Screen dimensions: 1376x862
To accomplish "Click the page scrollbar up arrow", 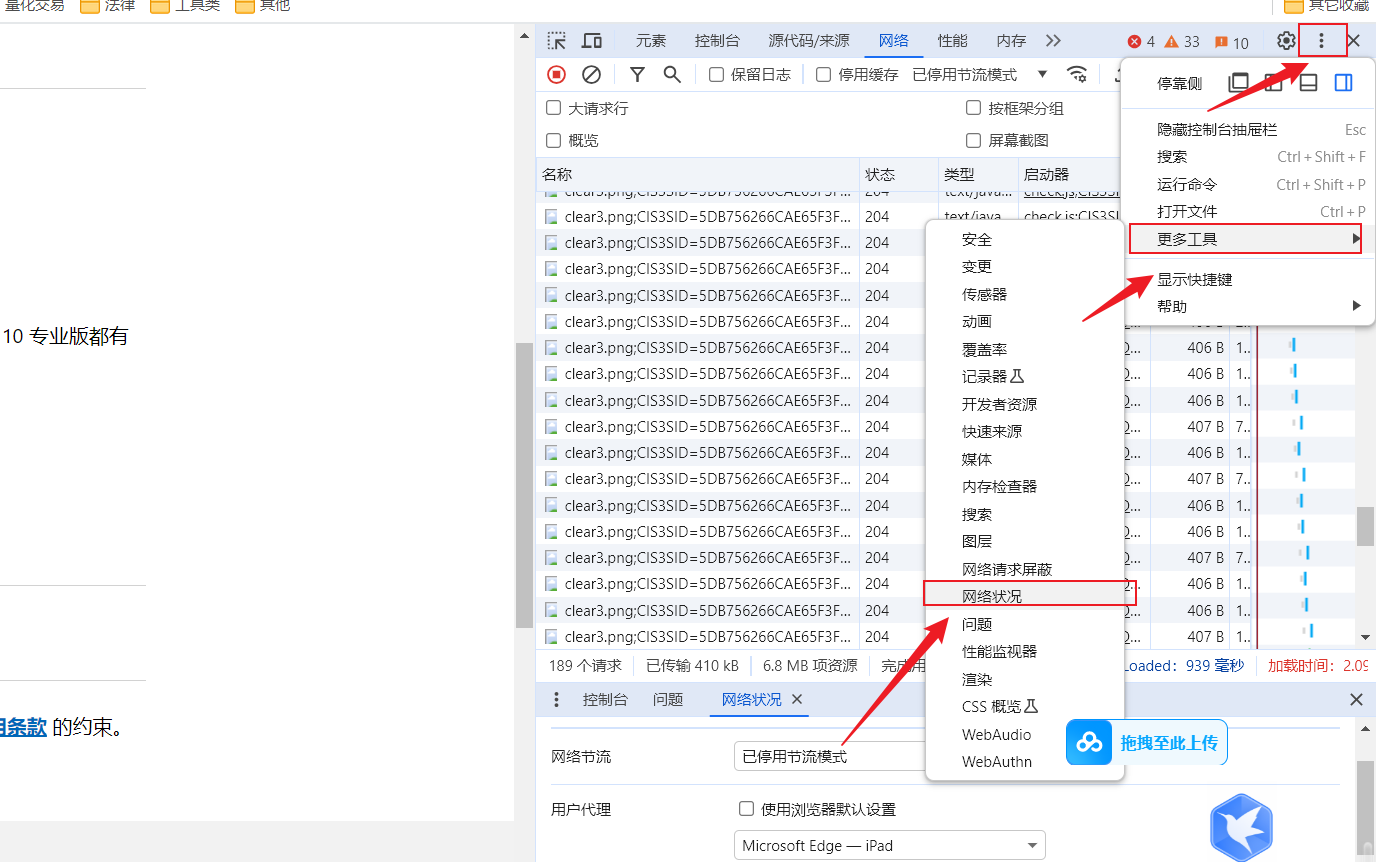I will 524,36.
